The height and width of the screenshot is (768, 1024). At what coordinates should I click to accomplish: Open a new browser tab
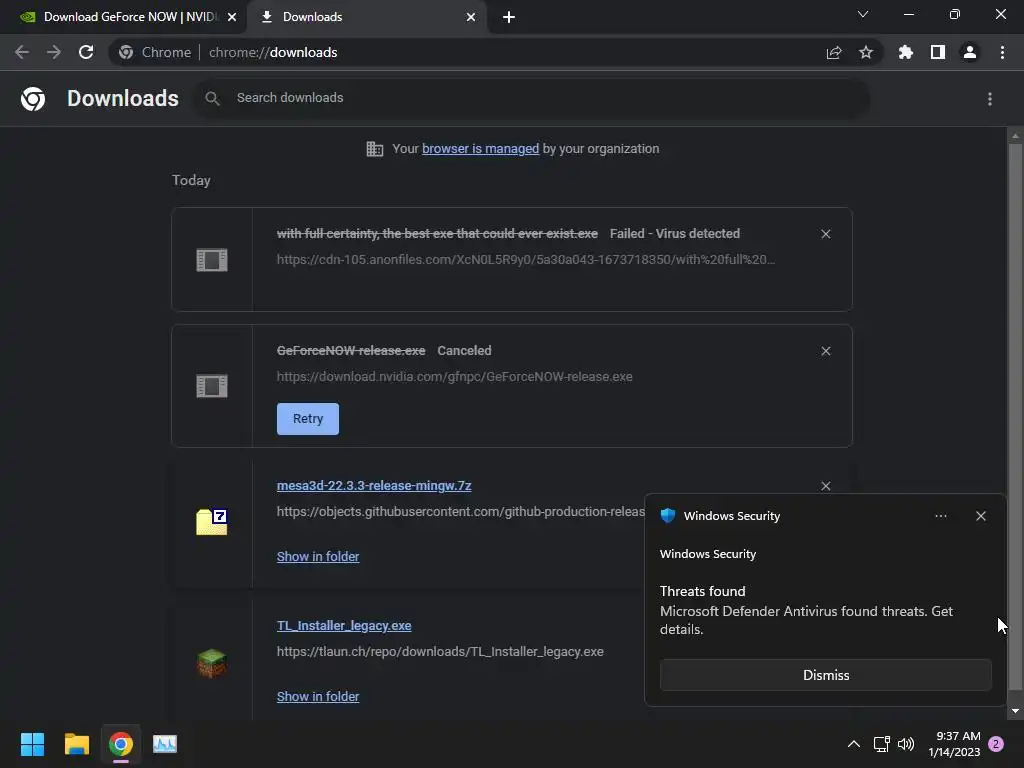point(509,17)
